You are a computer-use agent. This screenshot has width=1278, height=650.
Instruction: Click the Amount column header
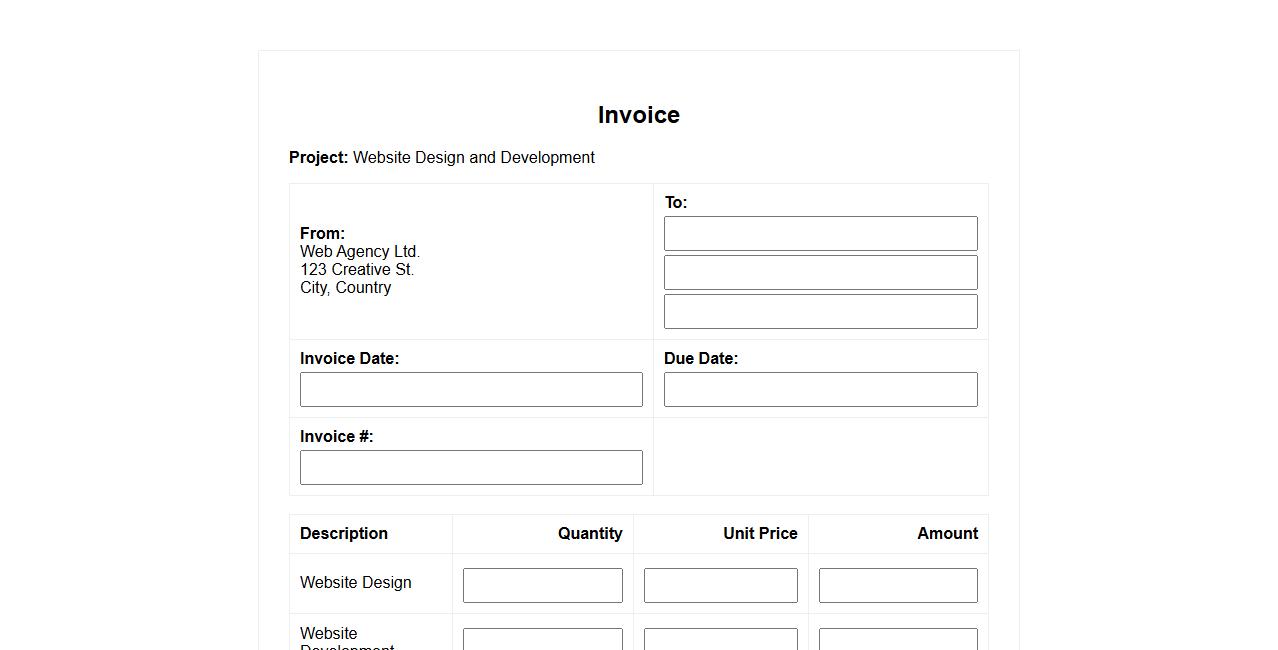click(947, 533)
